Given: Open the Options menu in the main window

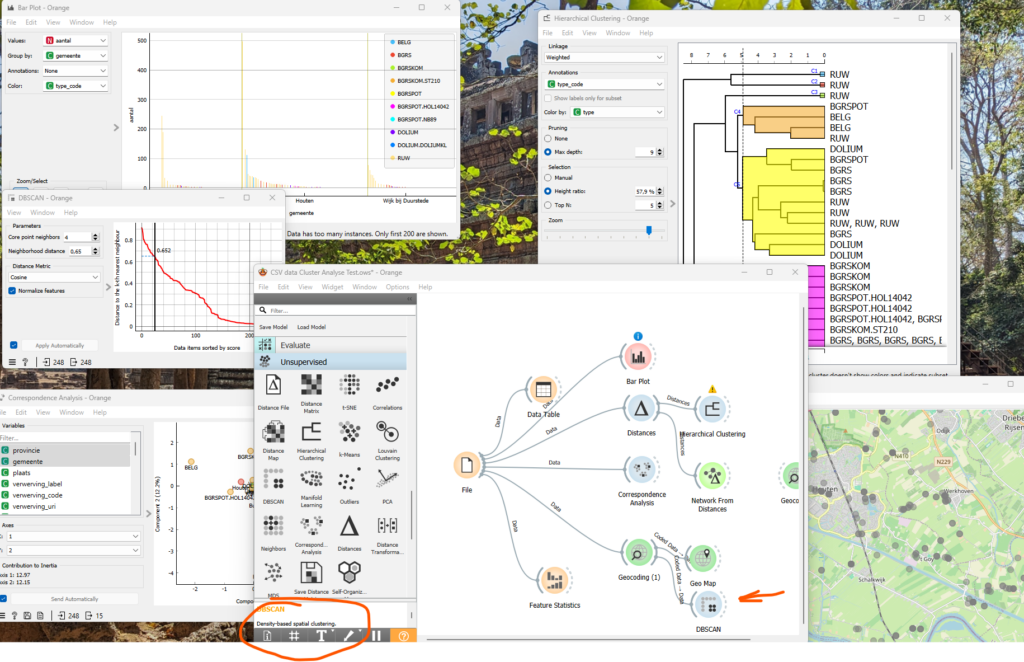Looking at the screenshot, I should point(397,287).
